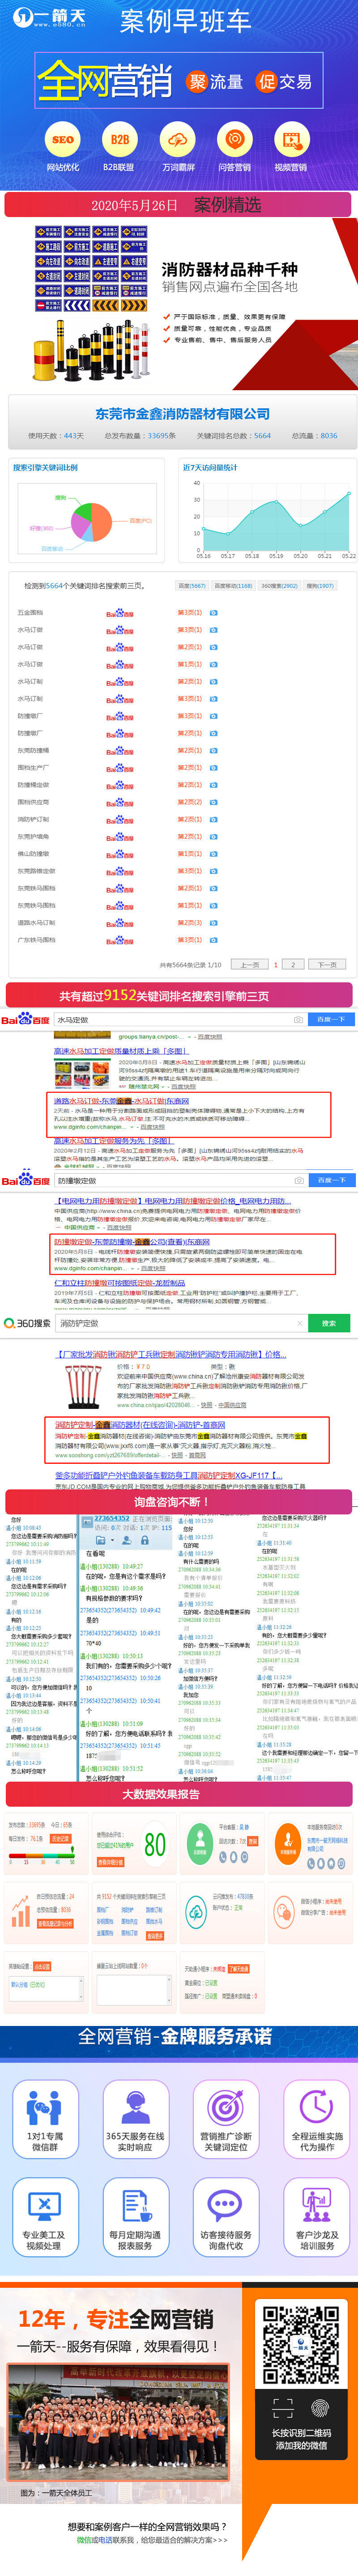Screen dimensions: 358x2576
Task: Open the 道路水马订做-东莞金鑫 search result
Action: pos(121,1100)
